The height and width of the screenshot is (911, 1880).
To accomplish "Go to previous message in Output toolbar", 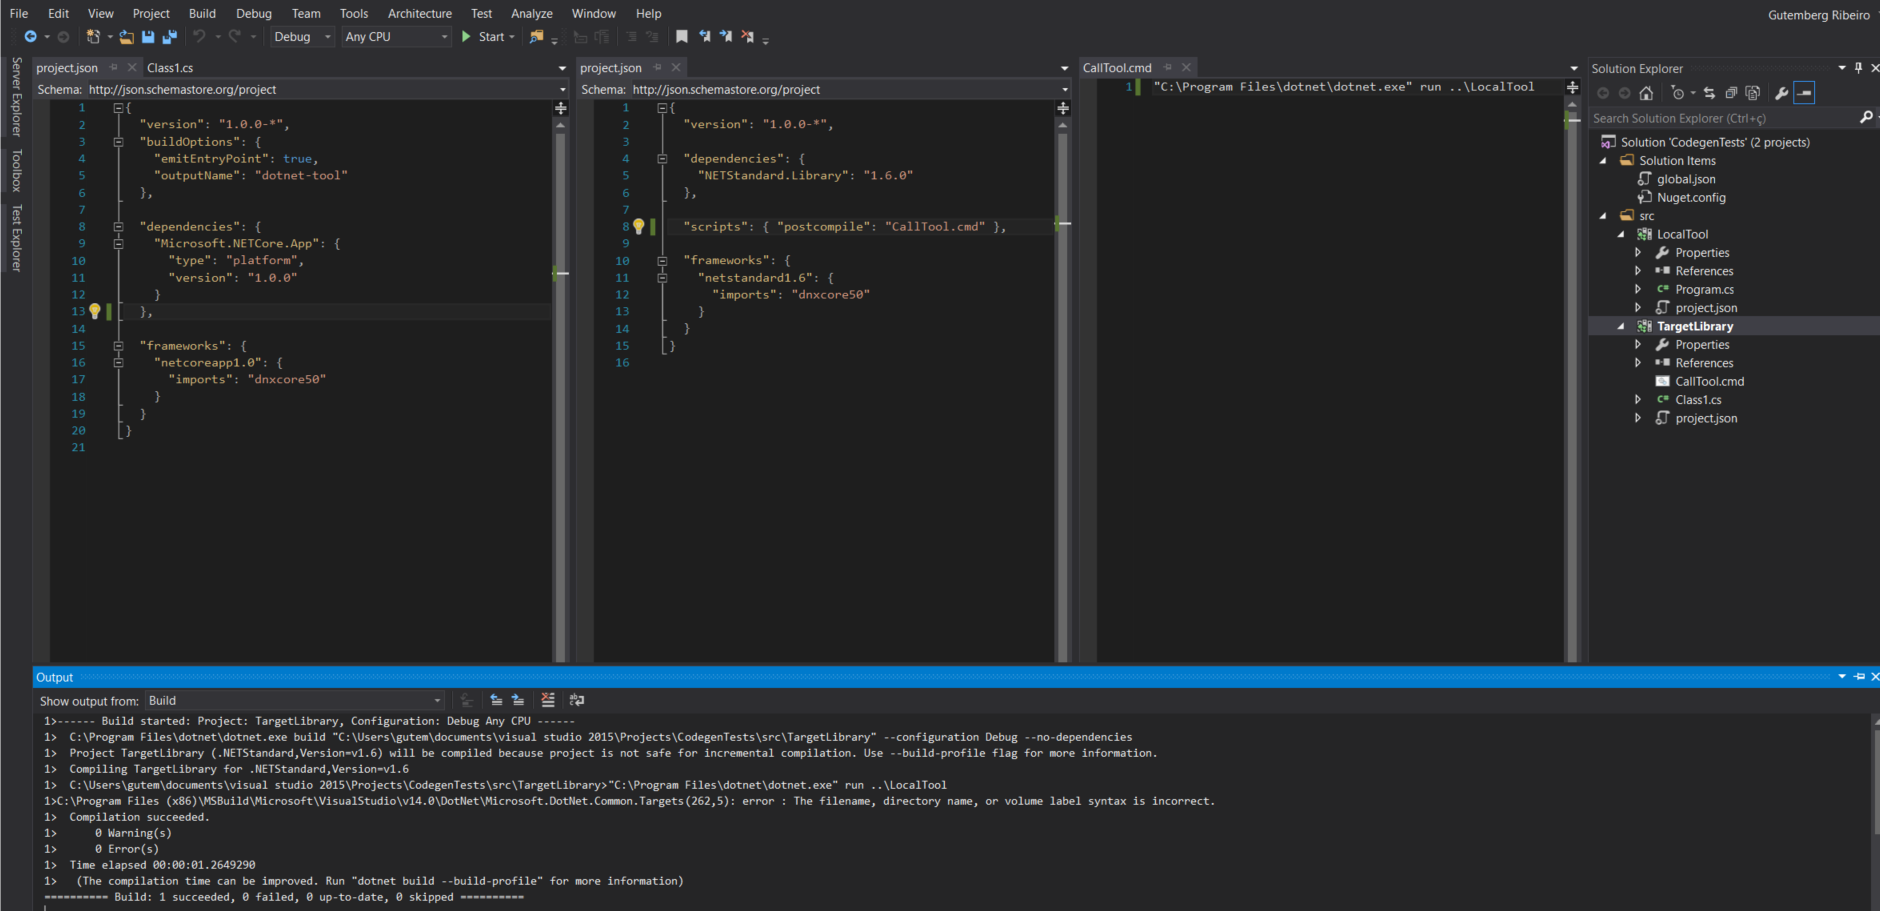I will click(x=496, y=700).
